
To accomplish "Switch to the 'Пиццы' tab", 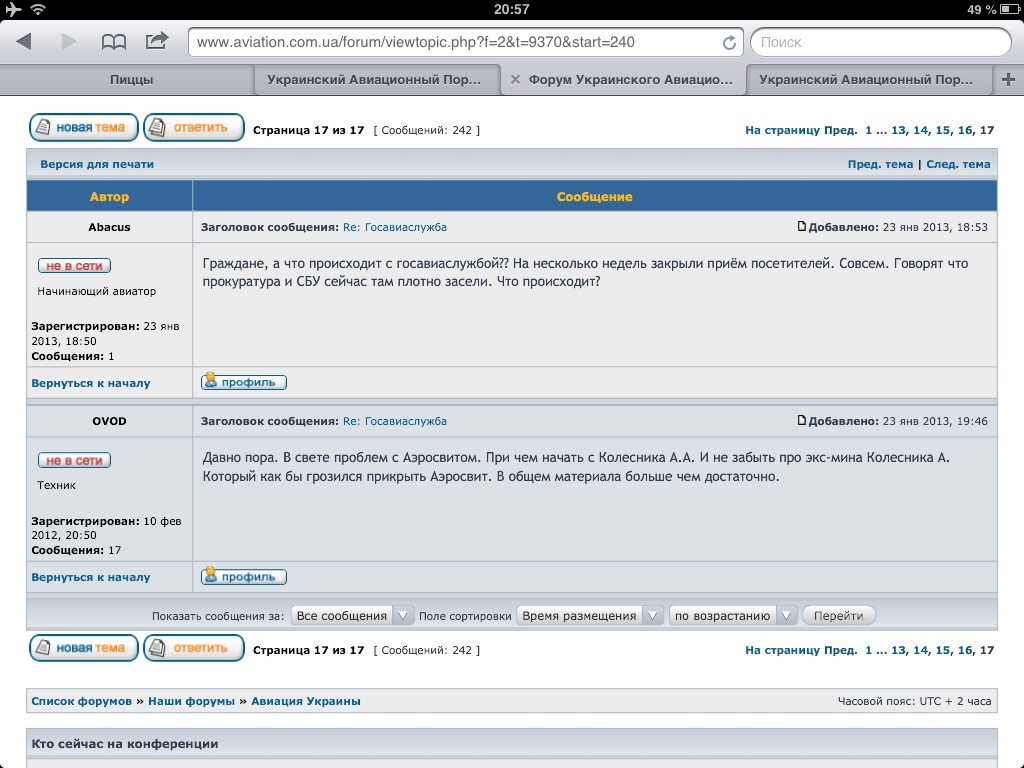I will (131, 80).
